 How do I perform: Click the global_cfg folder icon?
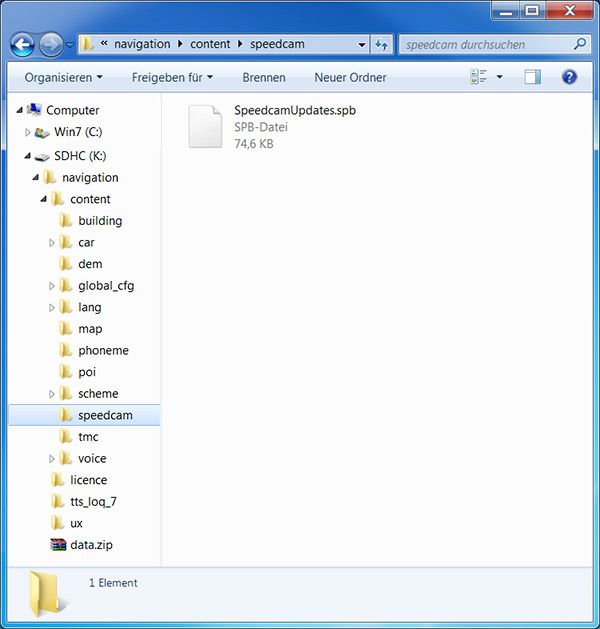tap(65, 285)
